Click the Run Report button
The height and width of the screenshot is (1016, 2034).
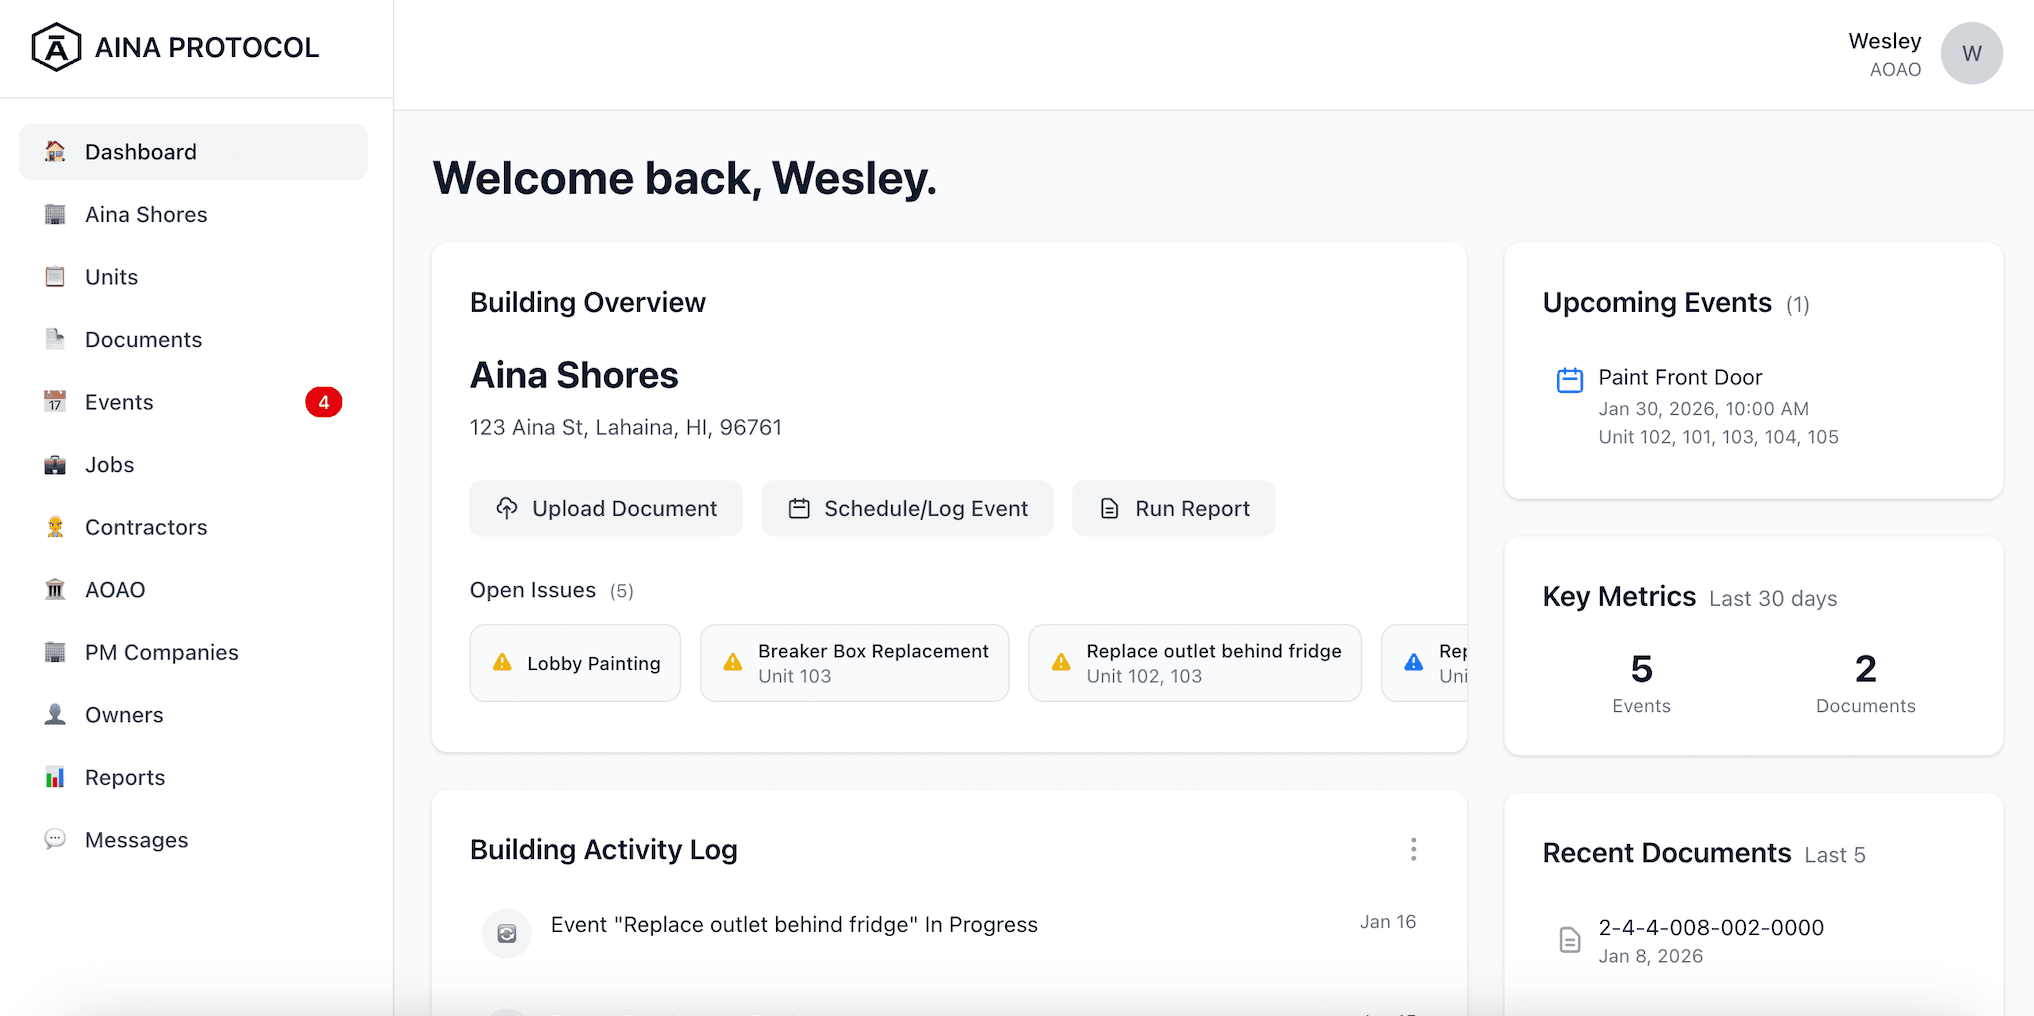[x=1172, y=508]
